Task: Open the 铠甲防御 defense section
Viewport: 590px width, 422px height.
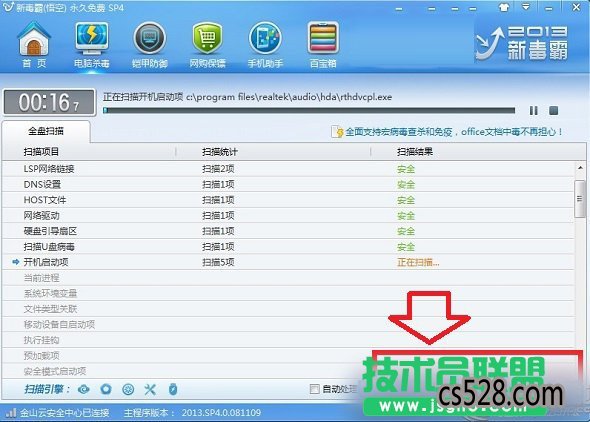Action: pyautogui.click(x=150, y=44)
